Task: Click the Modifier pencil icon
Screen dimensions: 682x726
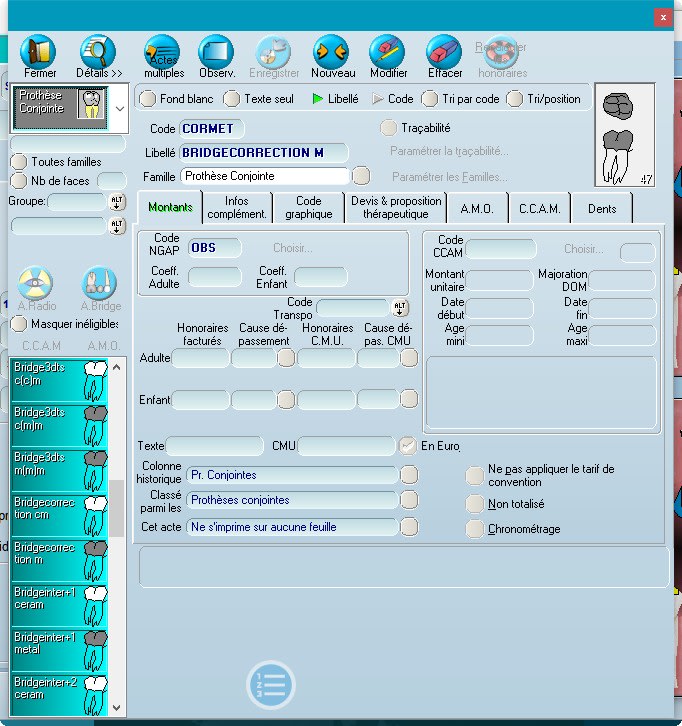Action: coord(388,51)
